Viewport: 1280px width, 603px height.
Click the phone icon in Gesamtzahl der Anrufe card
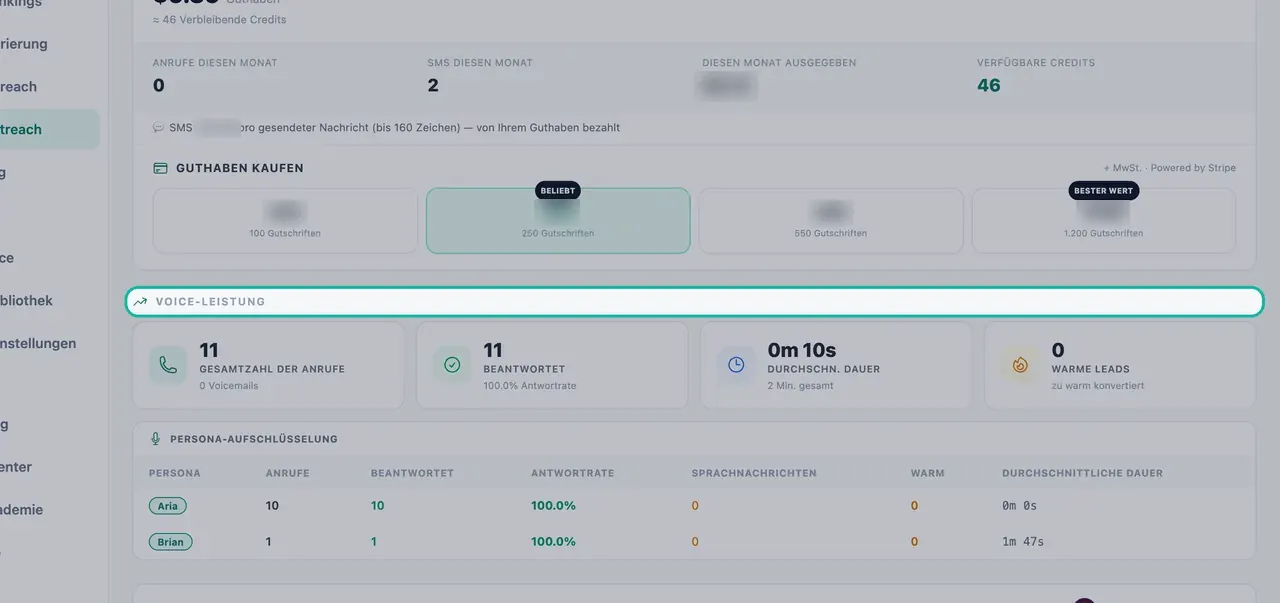click(x=168, y=365)
